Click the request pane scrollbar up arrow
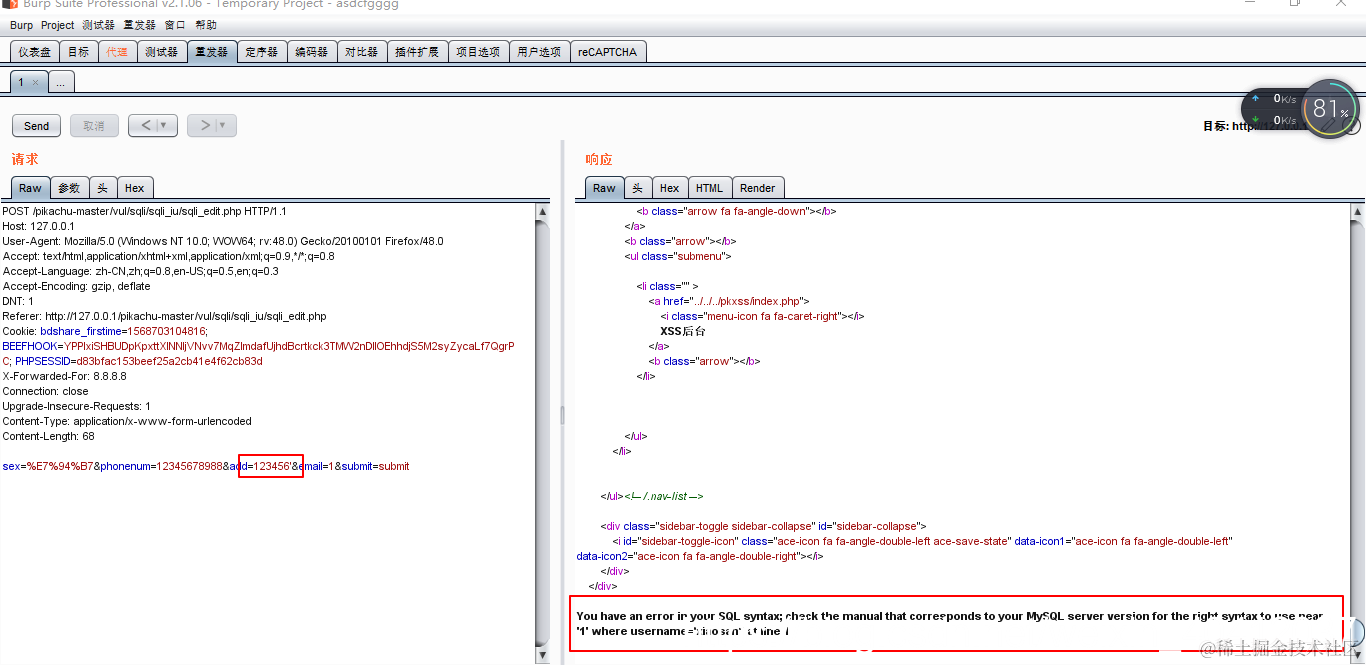 (x=542, y=211)
